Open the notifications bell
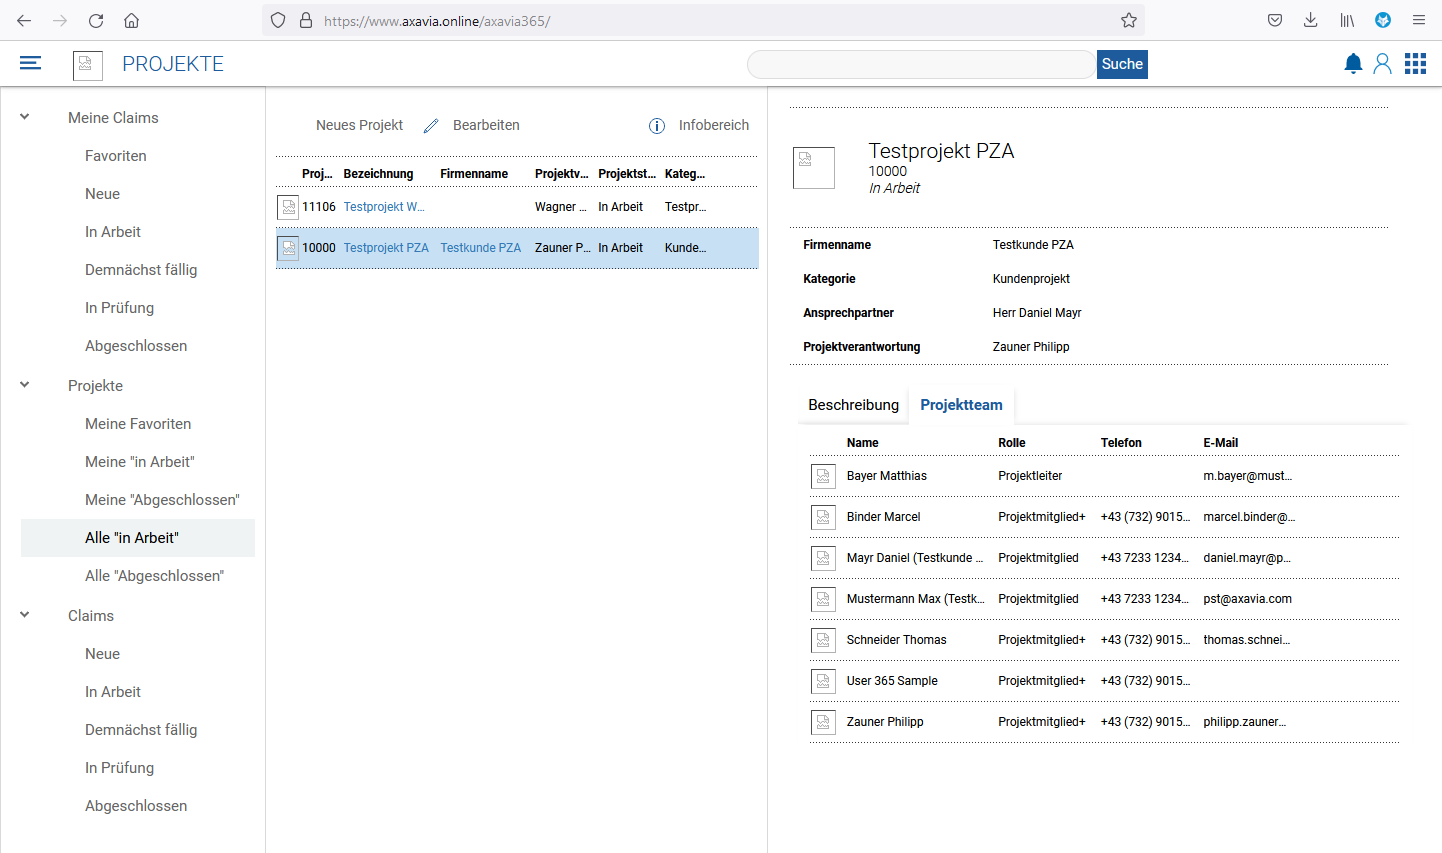Screen dimensions: 1442x853 (x=1353, y=64)
